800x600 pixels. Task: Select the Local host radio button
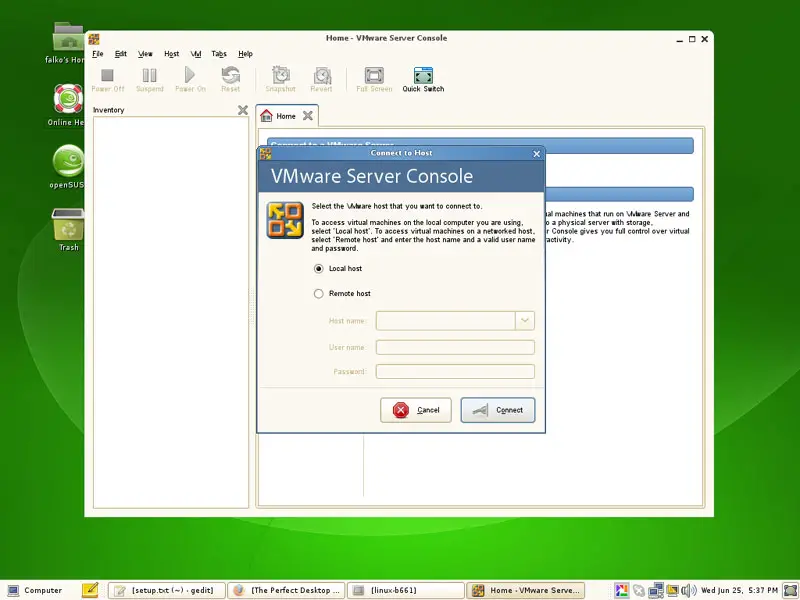point(319,269)
